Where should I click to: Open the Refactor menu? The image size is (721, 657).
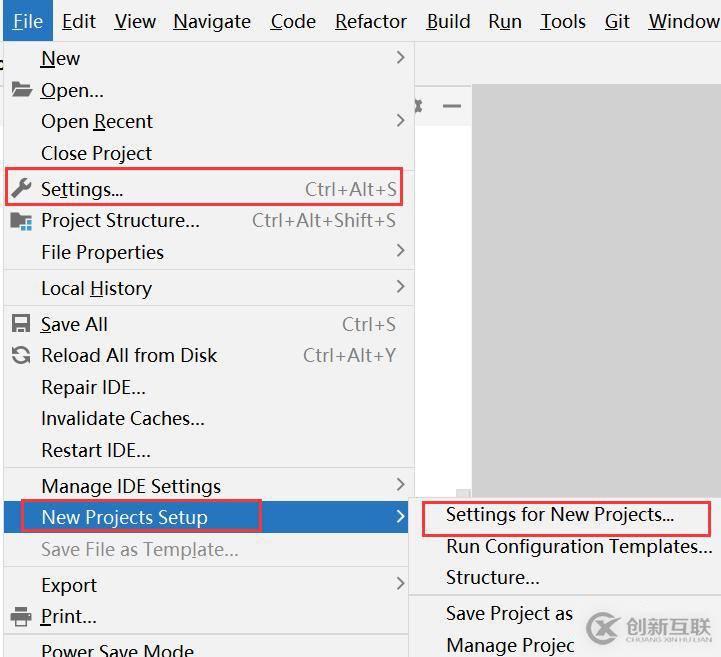pyautogui.click(x=371, y=21)
